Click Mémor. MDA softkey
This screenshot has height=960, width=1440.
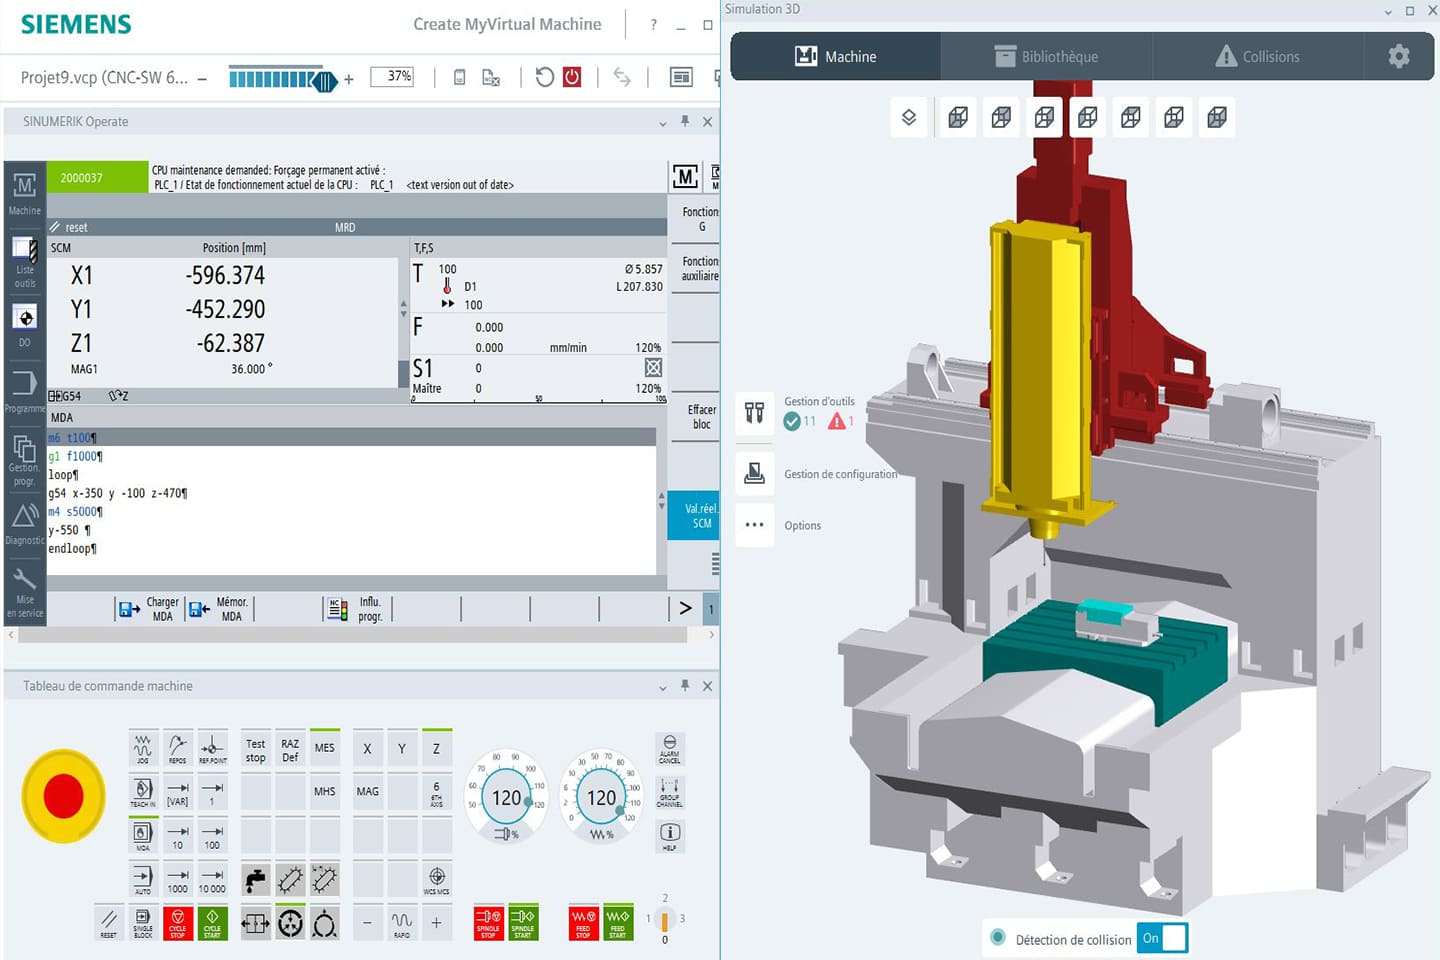[x=218, y=609]
